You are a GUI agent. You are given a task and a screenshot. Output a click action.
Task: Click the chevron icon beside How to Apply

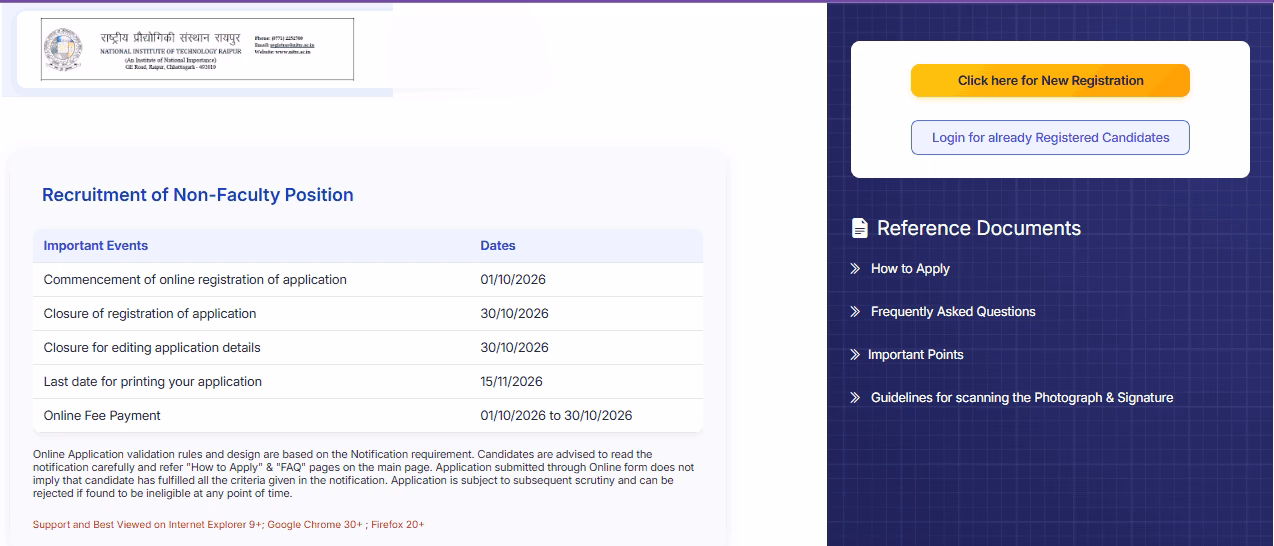(x=855, y=269)
